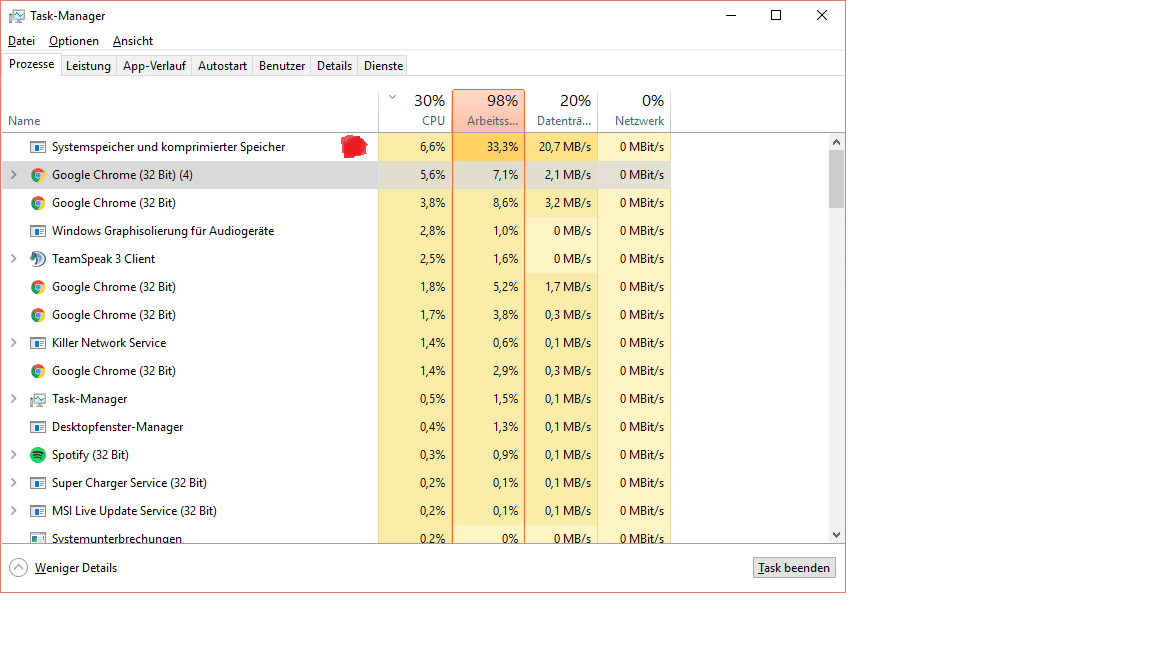This screenshot has height=648, width=1152.
Task: Switch to the Autostart tab
Action: [x=223, y=66]
